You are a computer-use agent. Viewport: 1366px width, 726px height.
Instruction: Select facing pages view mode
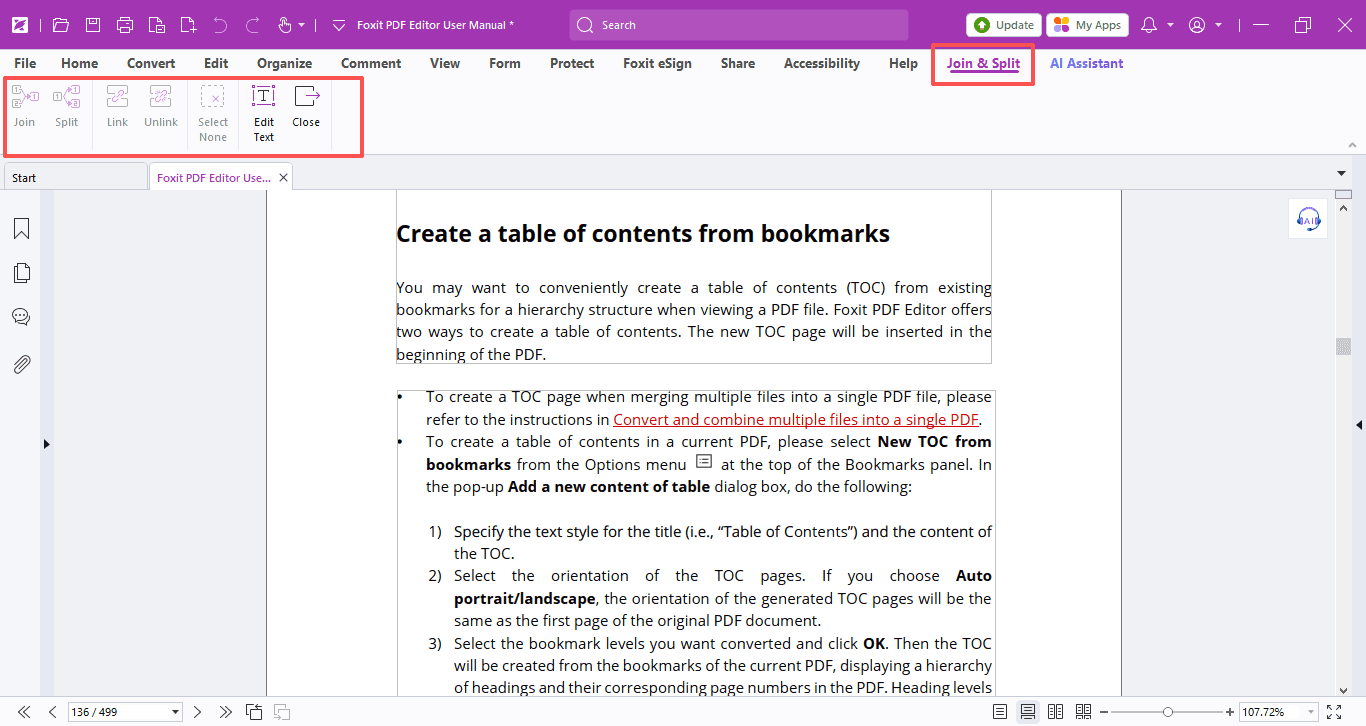(1055, 712)
